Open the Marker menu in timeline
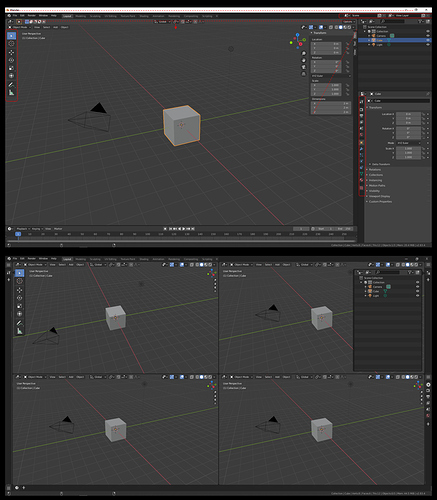This screenshot has height=500, width=437. 58,229
